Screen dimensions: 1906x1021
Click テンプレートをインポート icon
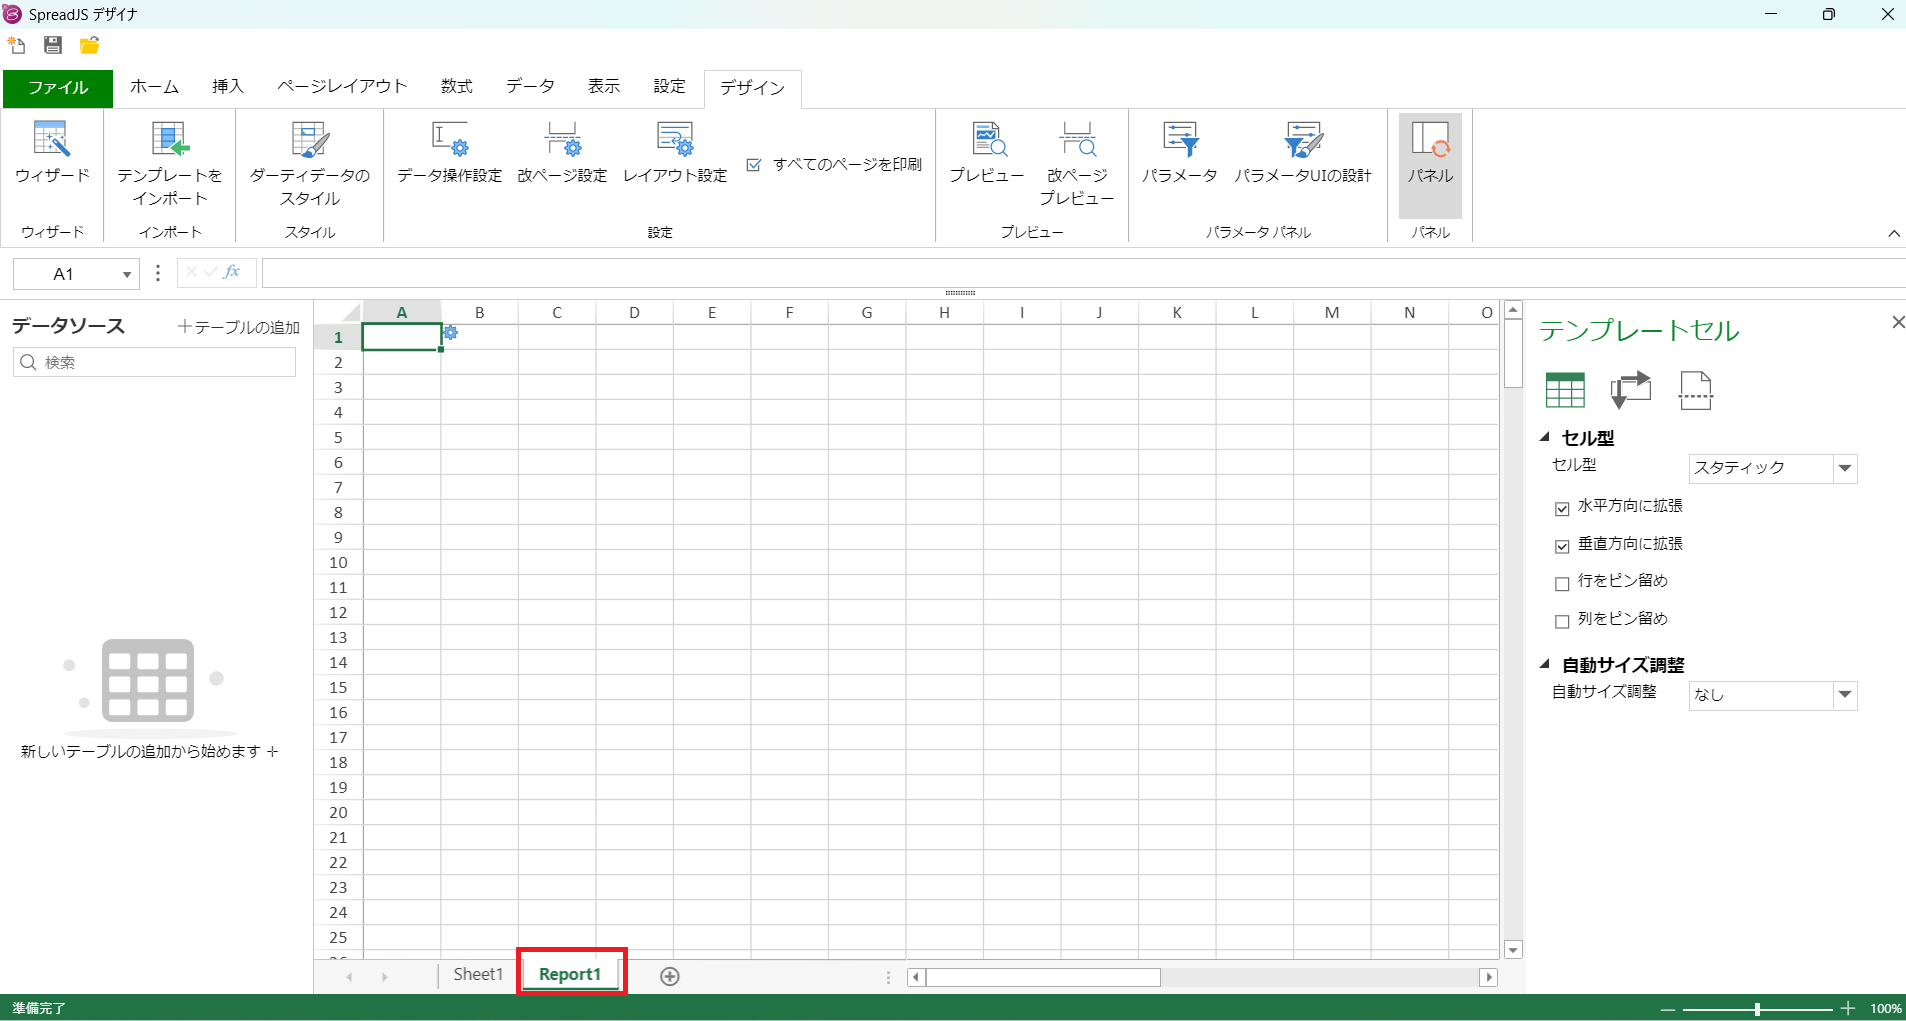[170, 163]
